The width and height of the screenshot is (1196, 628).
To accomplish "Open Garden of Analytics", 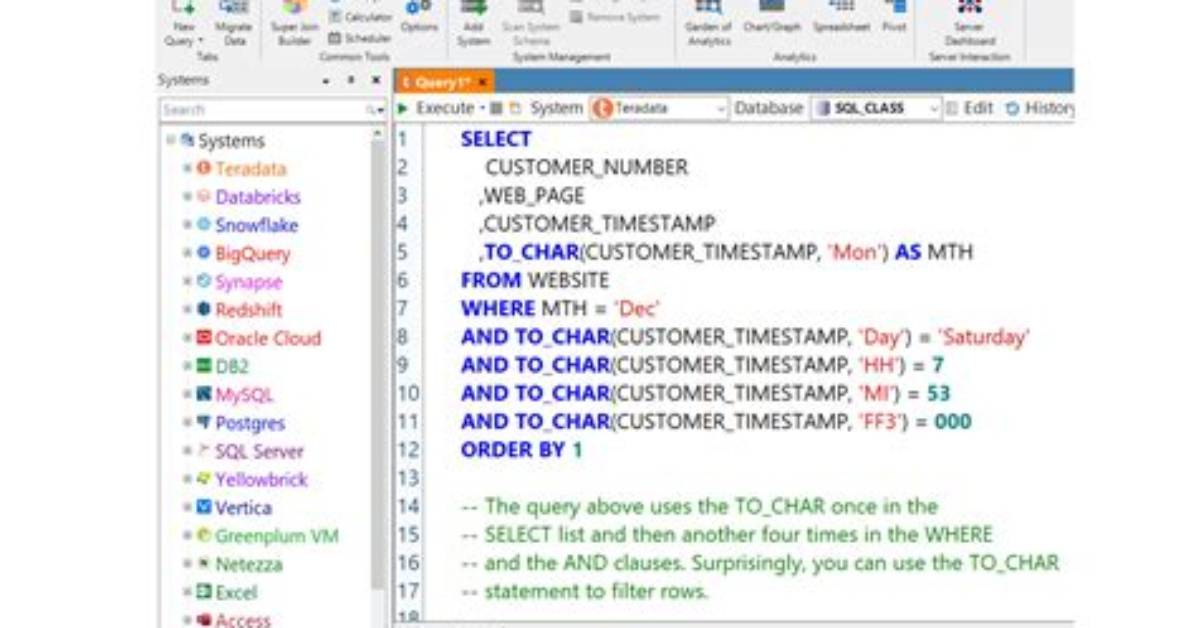I will (x=709, y=23).
